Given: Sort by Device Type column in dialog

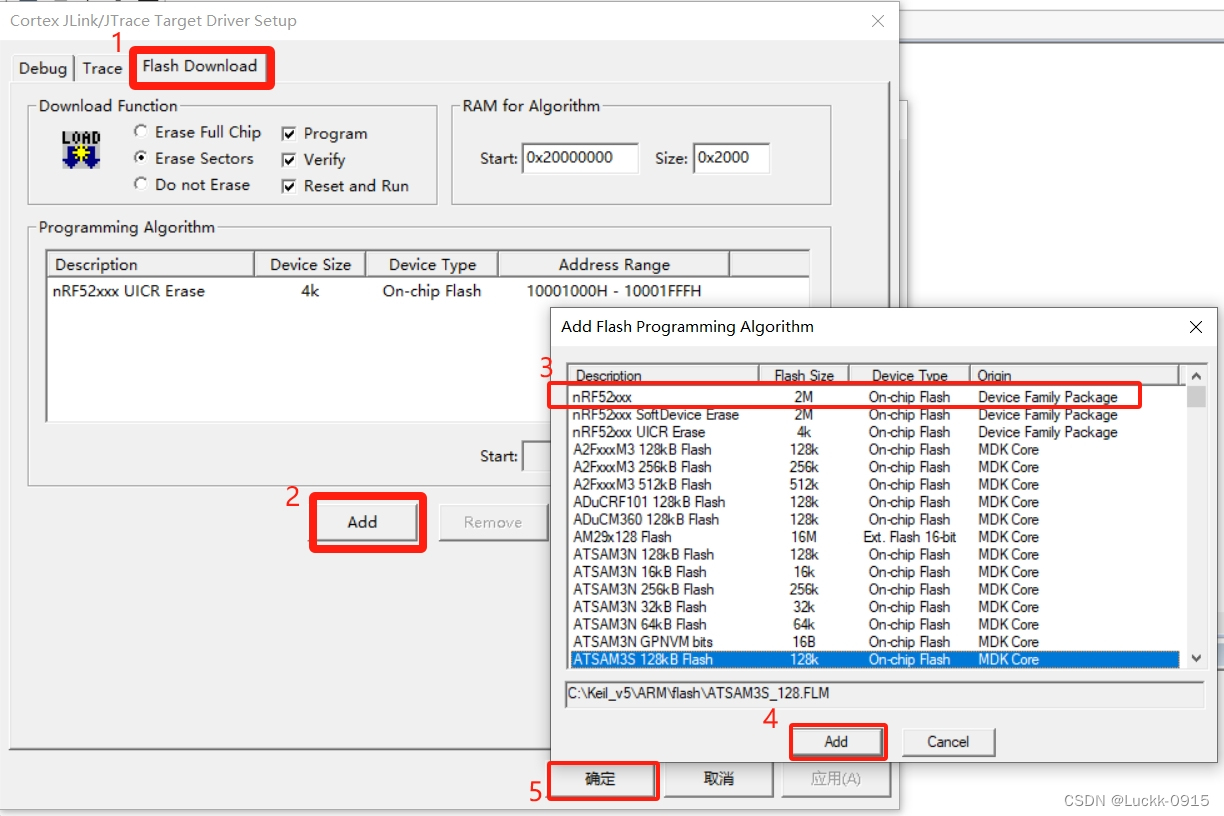Looking at the screenshot, I should 909,375.
